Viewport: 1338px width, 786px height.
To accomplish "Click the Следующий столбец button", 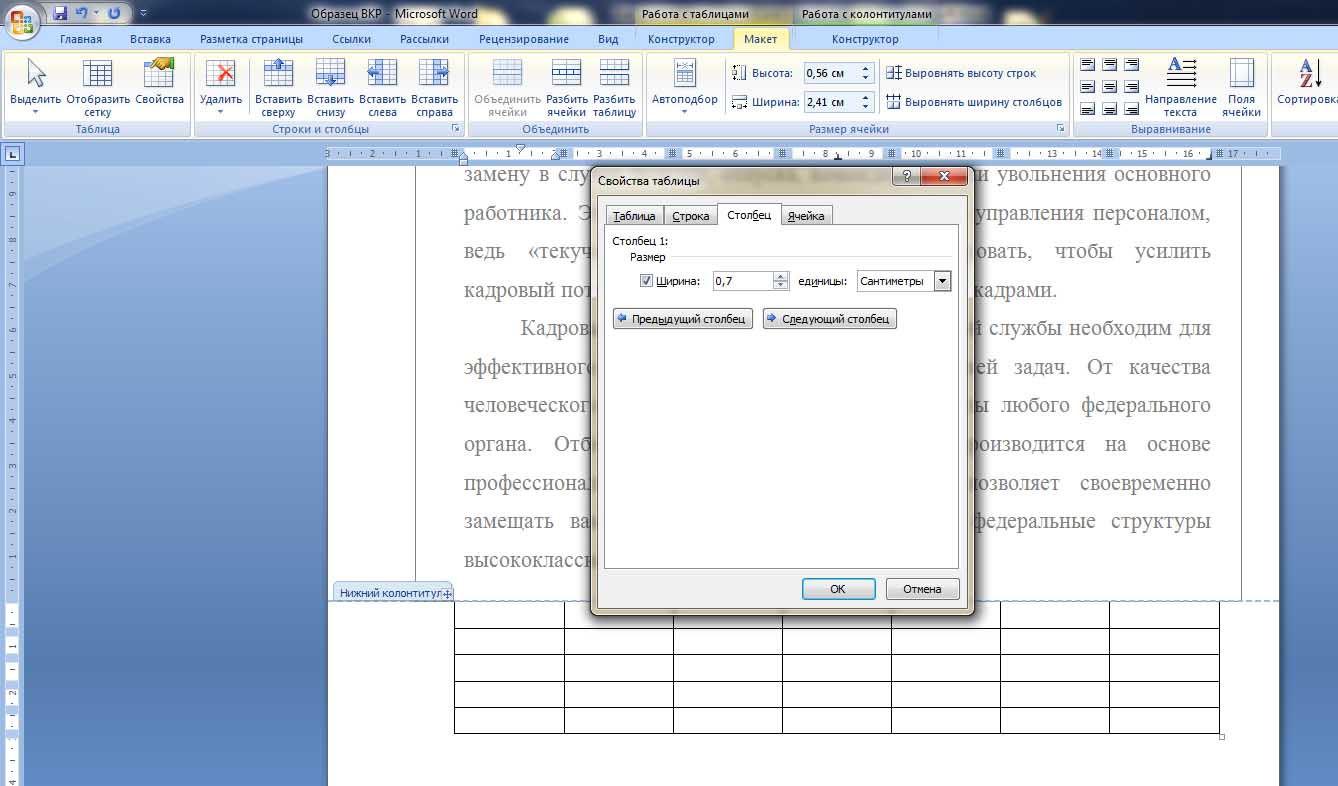I will [829, 319].
